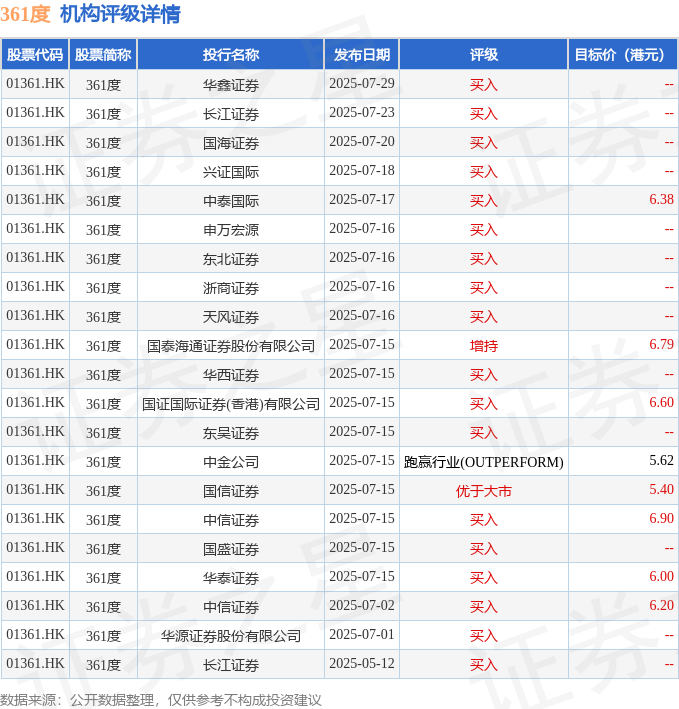The image size is (679, 709).
Task: Select the 浙商证券 cell
Action: point(231,288)
